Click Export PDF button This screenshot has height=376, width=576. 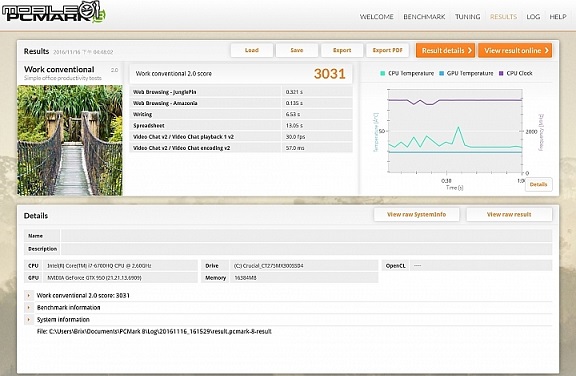tap(387, 50)
